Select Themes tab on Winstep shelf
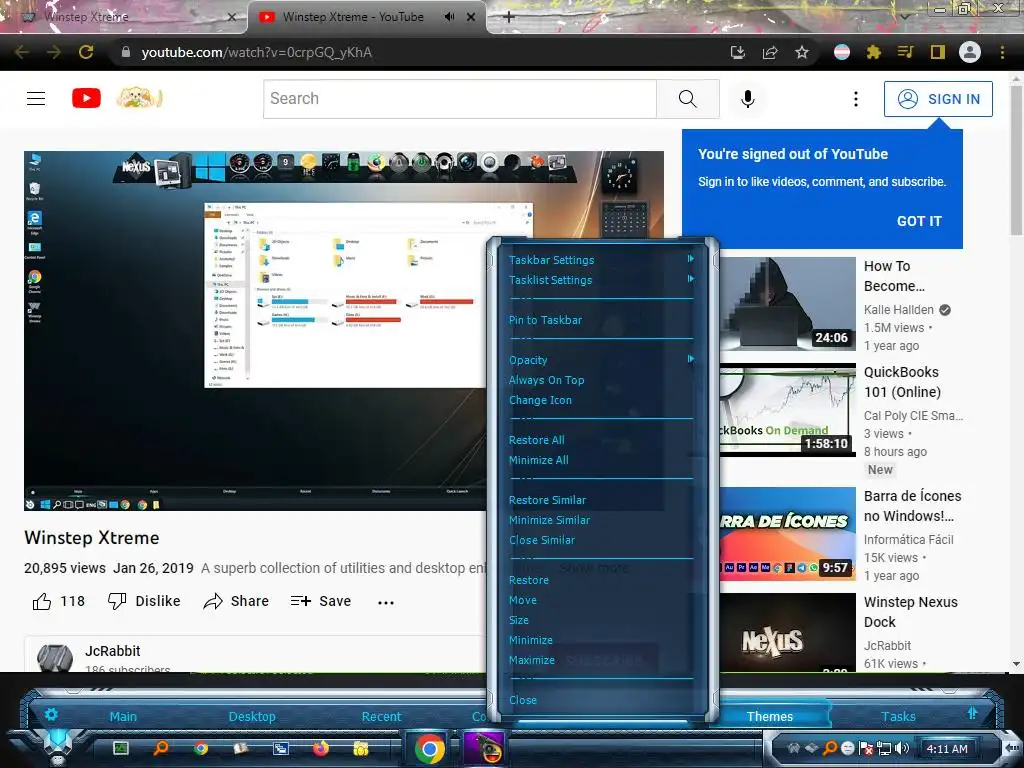 (770, 716)
